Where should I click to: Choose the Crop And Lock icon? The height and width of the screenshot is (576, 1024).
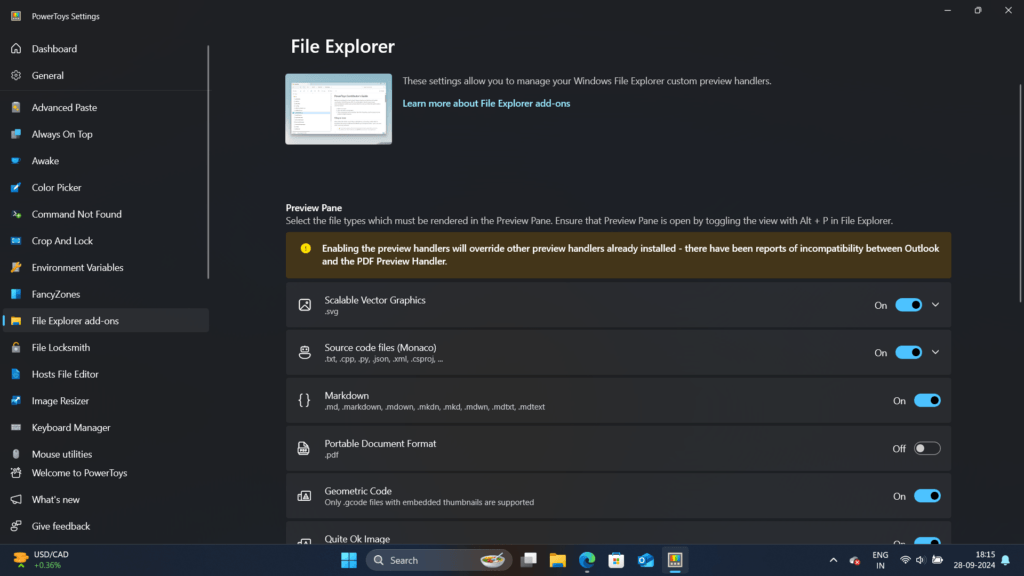(x=16, y=241)
